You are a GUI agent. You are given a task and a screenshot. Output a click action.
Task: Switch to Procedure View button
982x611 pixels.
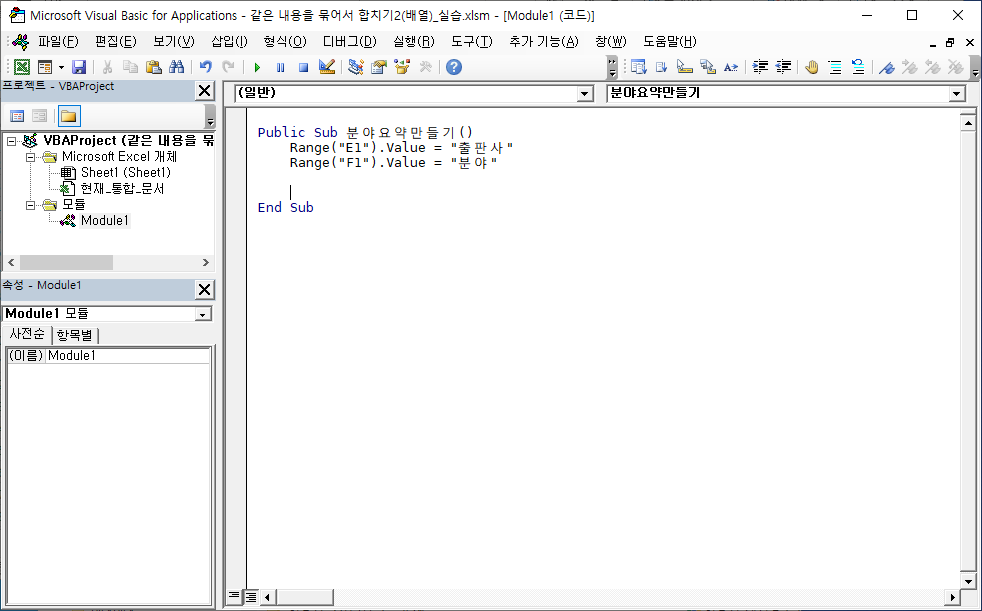tap(234, 596)
